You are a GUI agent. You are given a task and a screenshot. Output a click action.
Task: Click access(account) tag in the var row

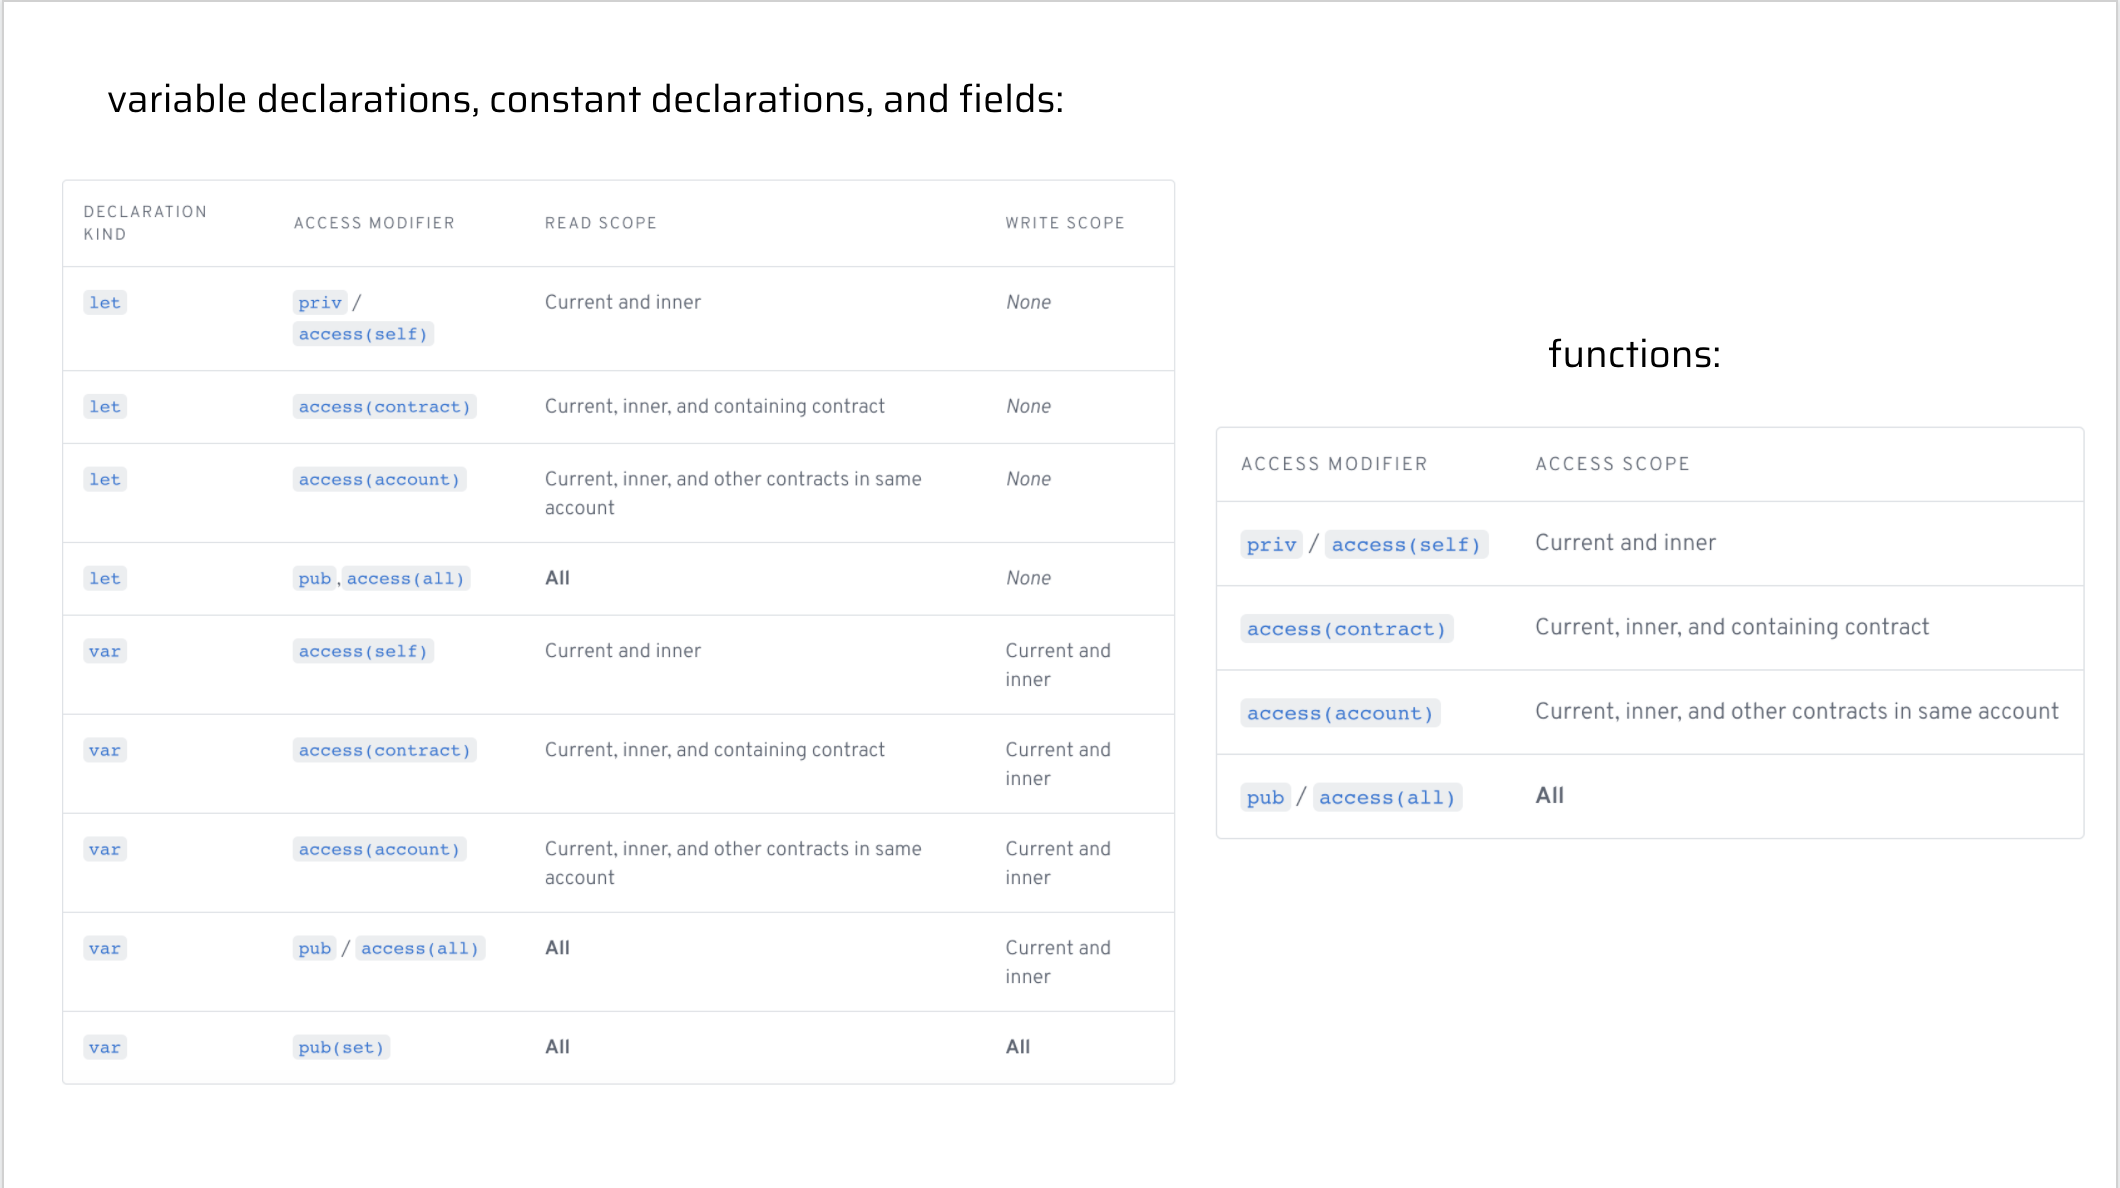click(379, 849)
